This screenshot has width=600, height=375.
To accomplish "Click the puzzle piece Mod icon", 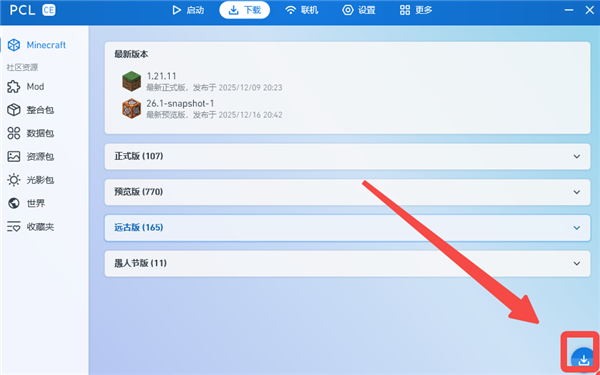I will [x=14, y=87].
